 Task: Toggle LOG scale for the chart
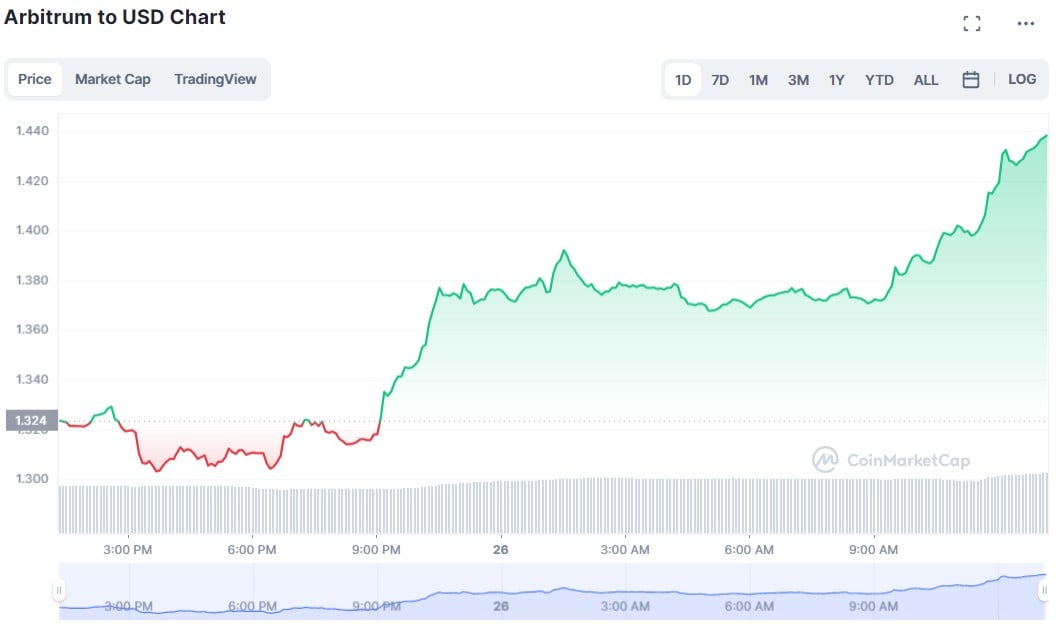[x=1022, y=79]
